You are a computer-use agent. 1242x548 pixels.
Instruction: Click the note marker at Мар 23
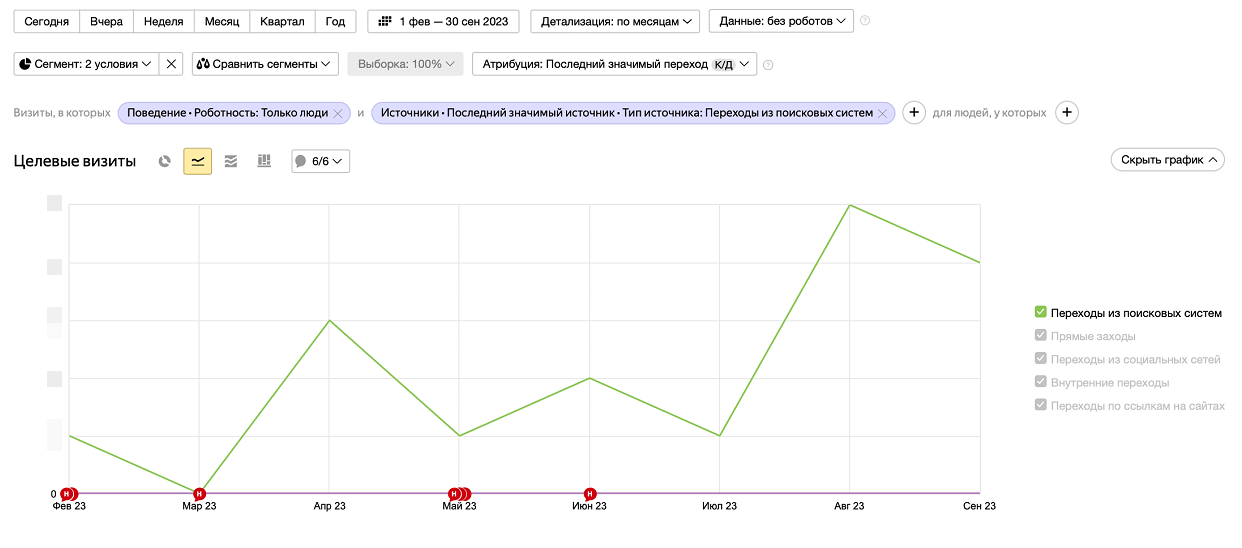tap(199, 493)
